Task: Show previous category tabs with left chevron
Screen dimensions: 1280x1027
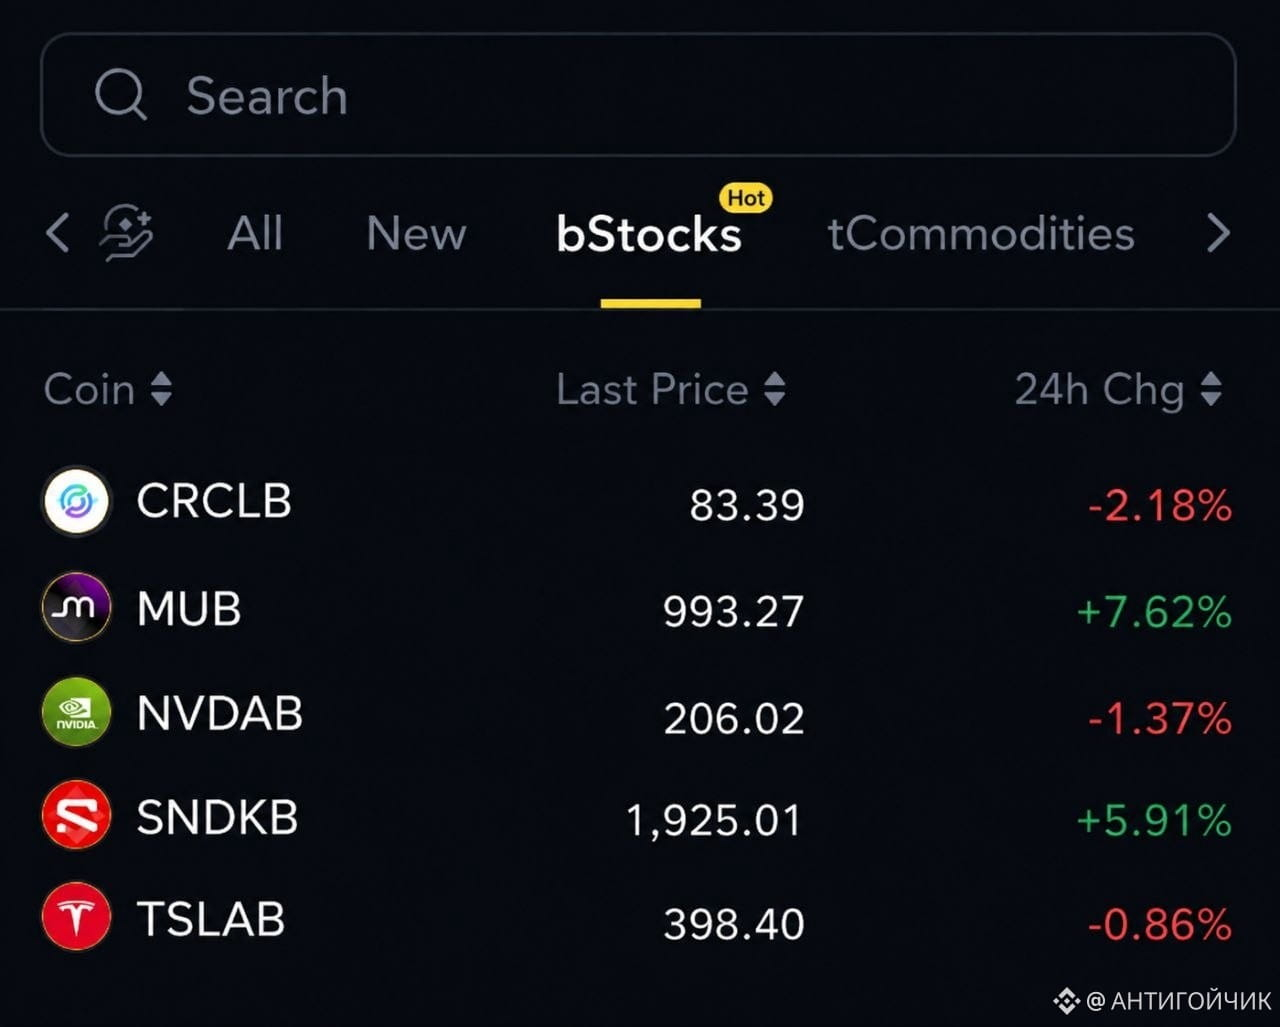Action: (58, 233)
